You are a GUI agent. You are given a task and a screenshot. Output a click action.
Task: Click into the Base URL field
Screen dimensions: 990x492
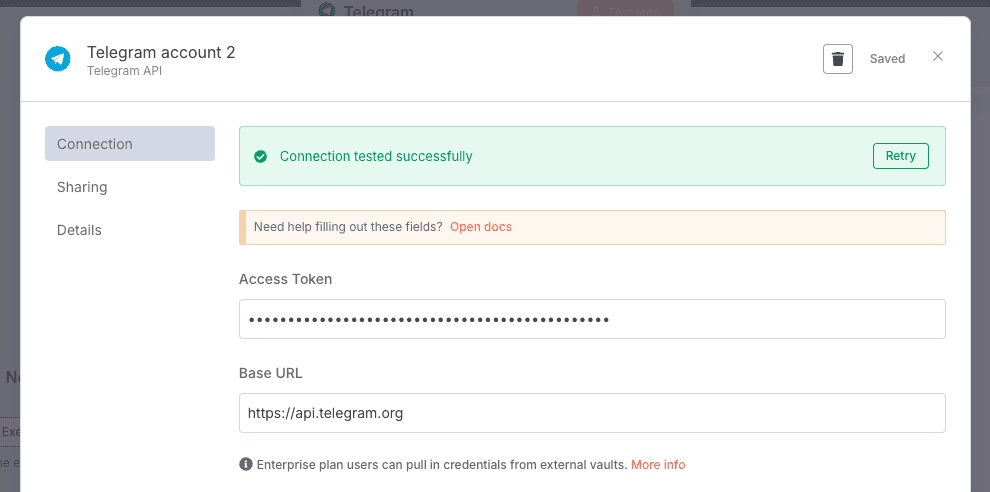point(592,413)
